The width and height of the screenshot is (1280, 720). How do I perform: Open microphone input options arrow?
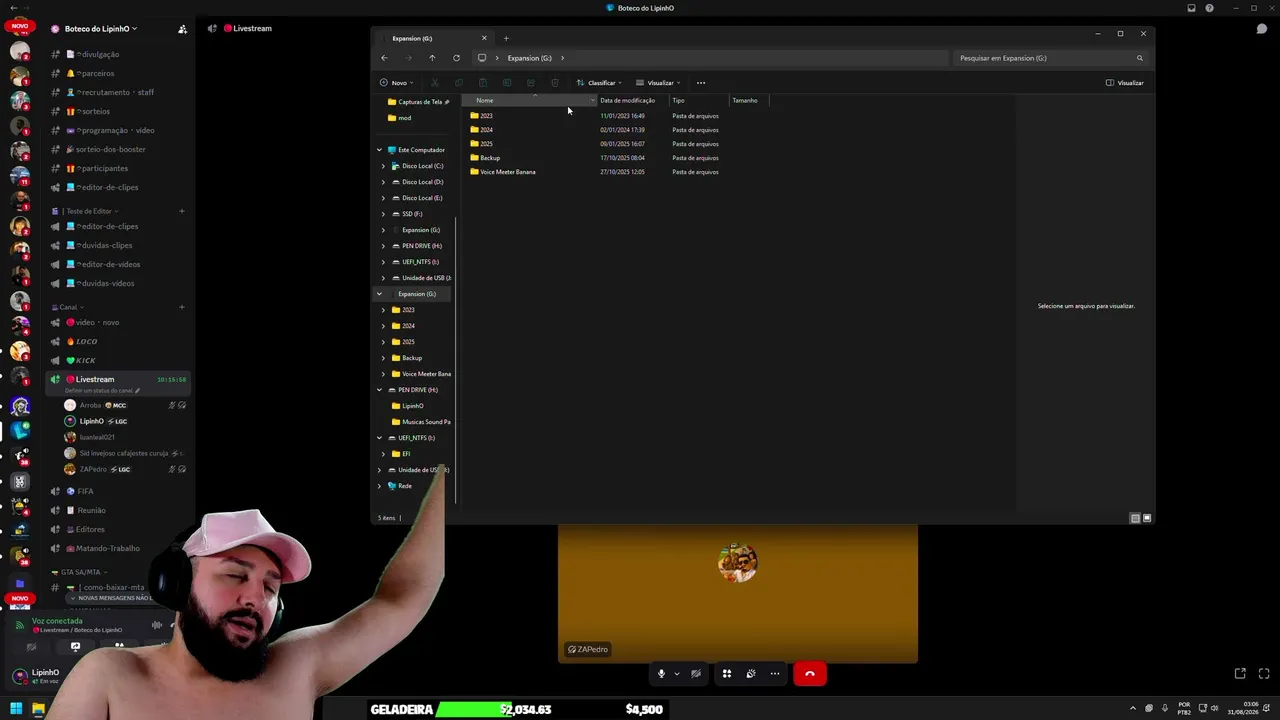pyautogui.click(x=677, y=674)
